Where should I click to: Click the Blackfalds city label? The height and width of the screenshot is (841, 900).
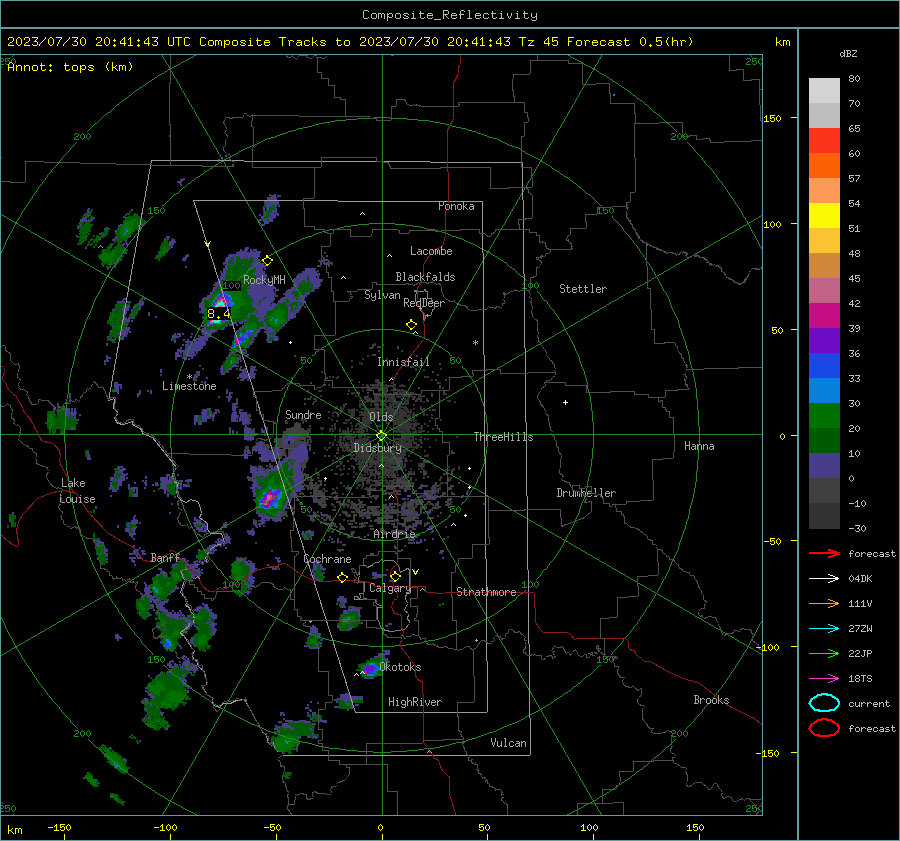tap(425, 277)
